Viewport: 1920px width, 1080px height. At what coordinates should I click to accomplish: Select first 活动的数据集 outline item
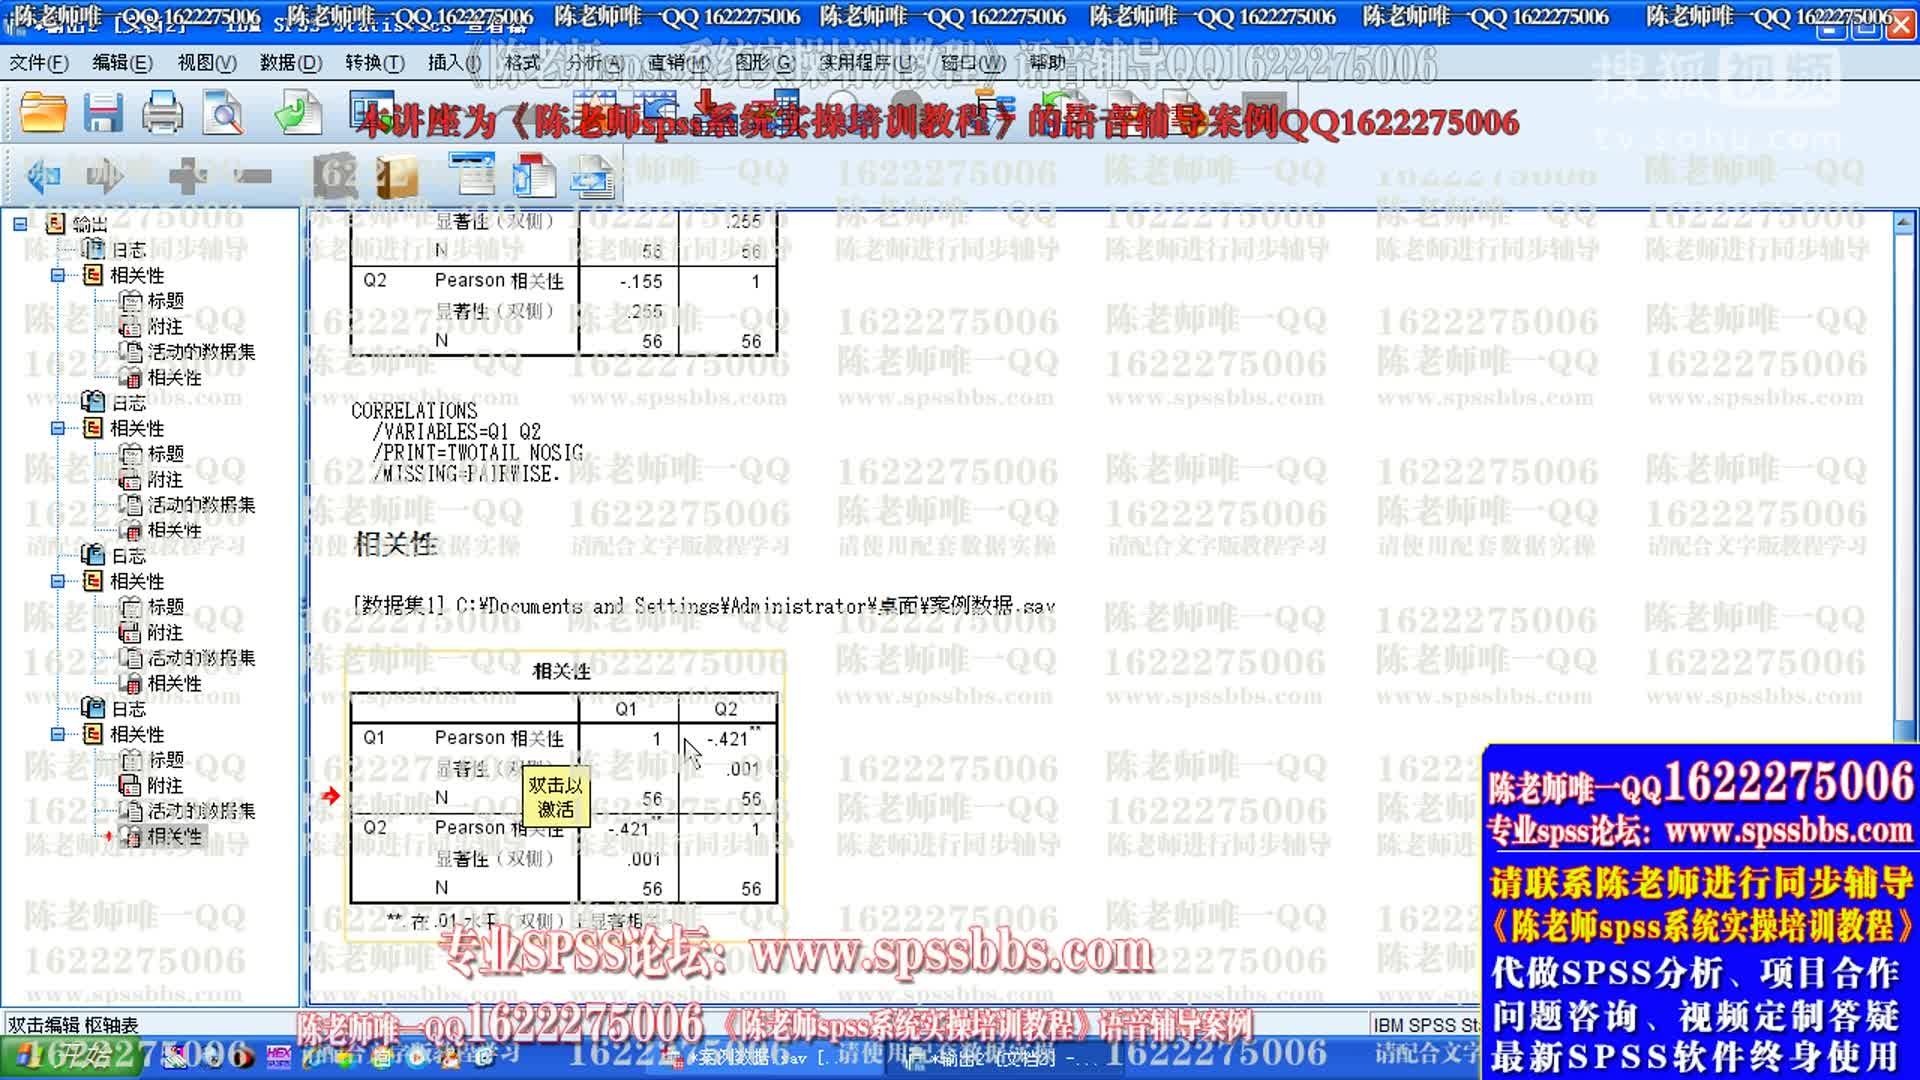(200, 352)
